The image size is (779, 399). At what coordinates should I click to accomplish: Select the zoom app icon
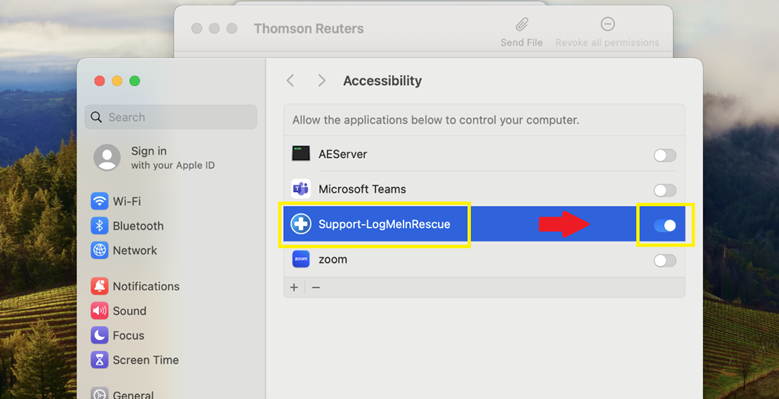coord(301,259)
